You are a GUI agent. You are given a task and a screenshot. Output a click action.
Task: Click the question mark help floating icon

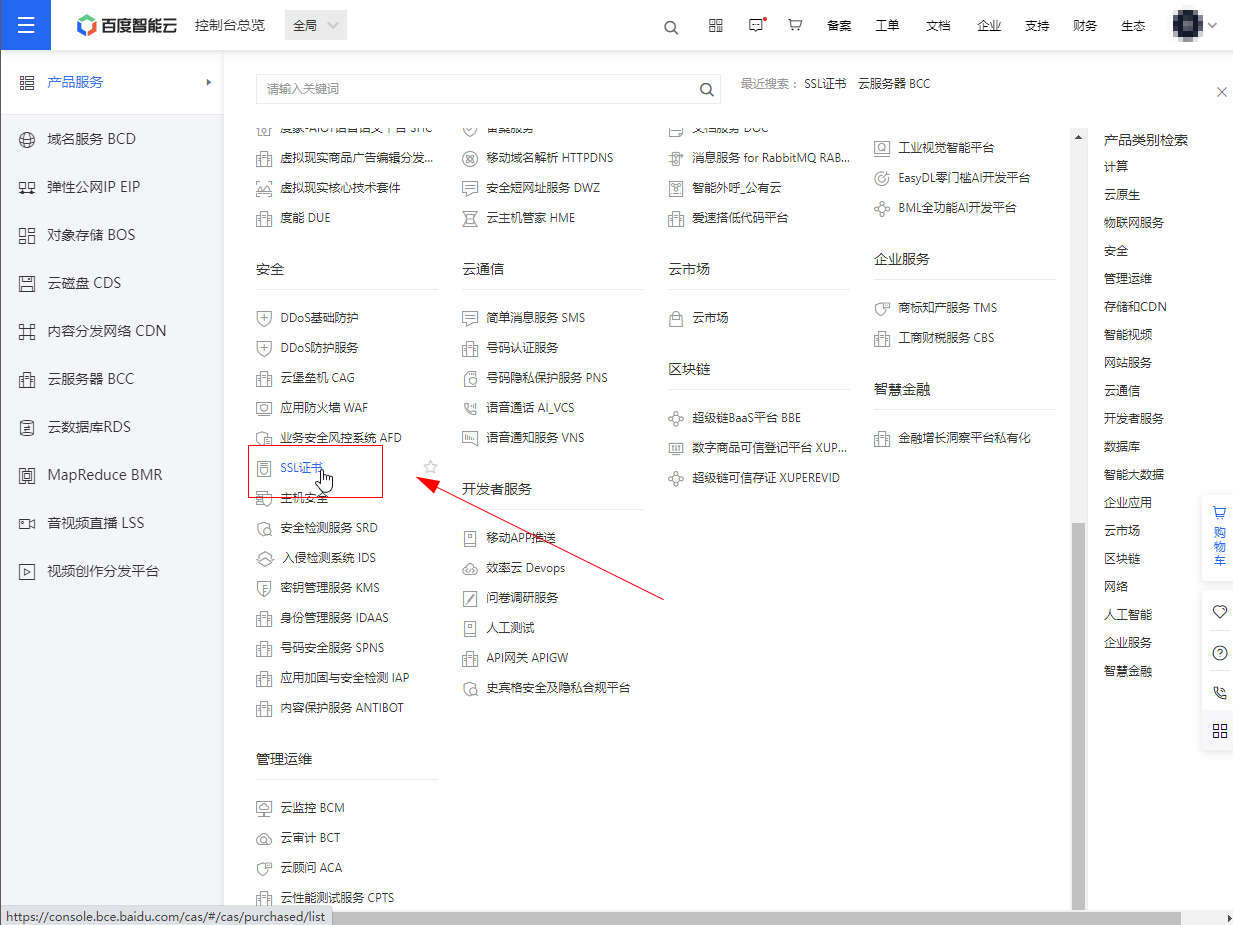pyautogui.click(x=1219, y=652)
